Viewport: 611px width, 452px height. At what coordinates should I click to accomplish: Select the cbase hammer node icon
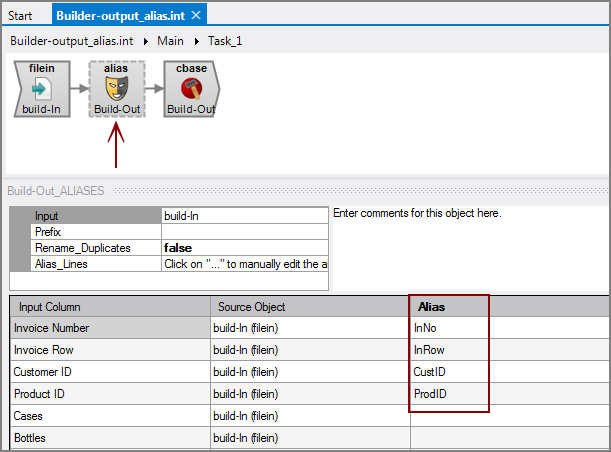click(x=191, y=89)
